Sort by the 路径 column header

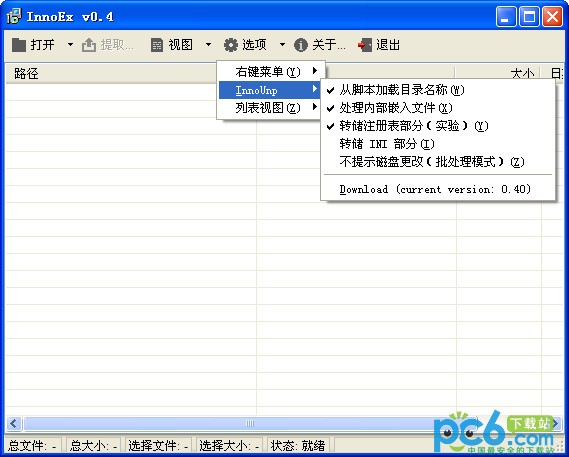click(111, 74)
